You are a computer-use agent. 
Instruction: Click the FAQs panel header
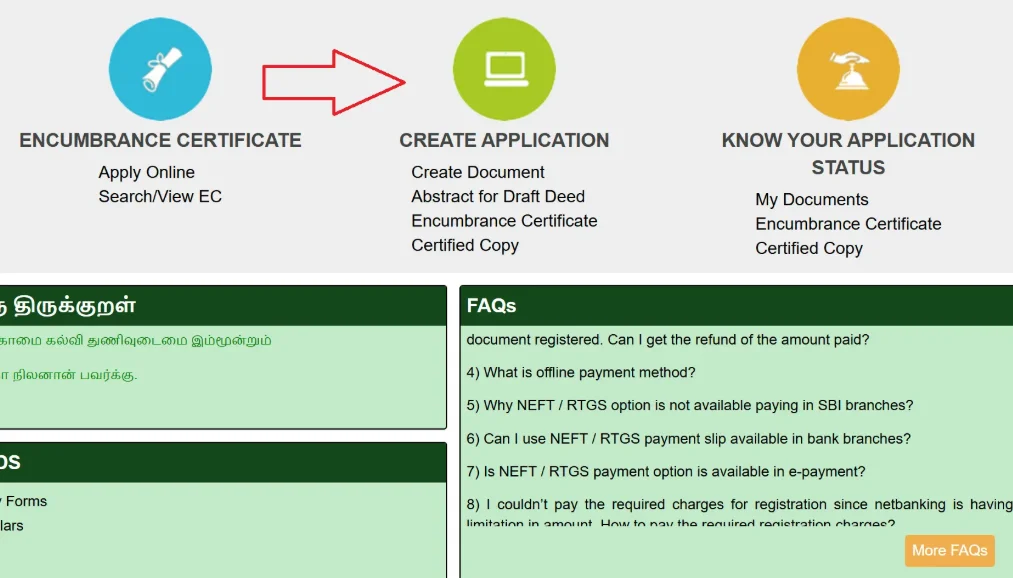(736, 305)
